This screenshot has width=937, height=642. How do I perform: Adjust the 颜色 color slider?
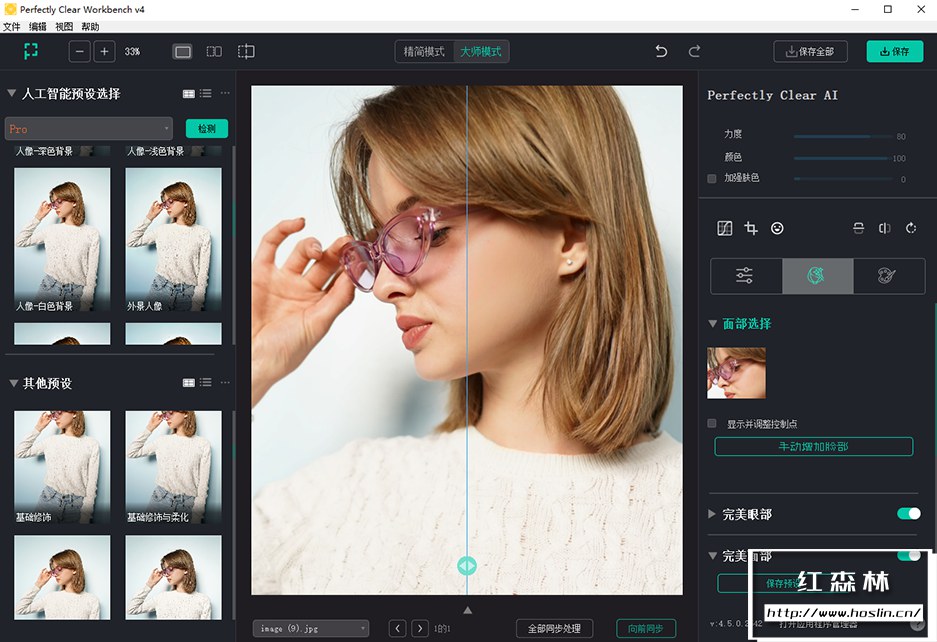[841, 158]
